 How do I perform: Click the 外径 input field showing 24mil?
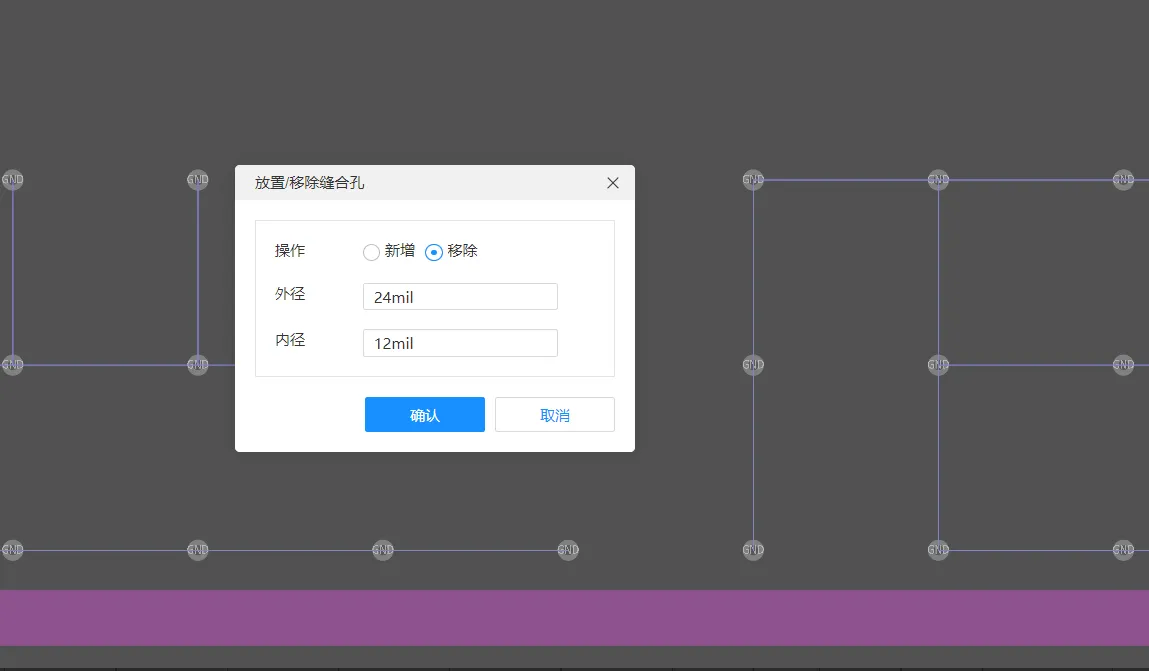click(460, 297)
